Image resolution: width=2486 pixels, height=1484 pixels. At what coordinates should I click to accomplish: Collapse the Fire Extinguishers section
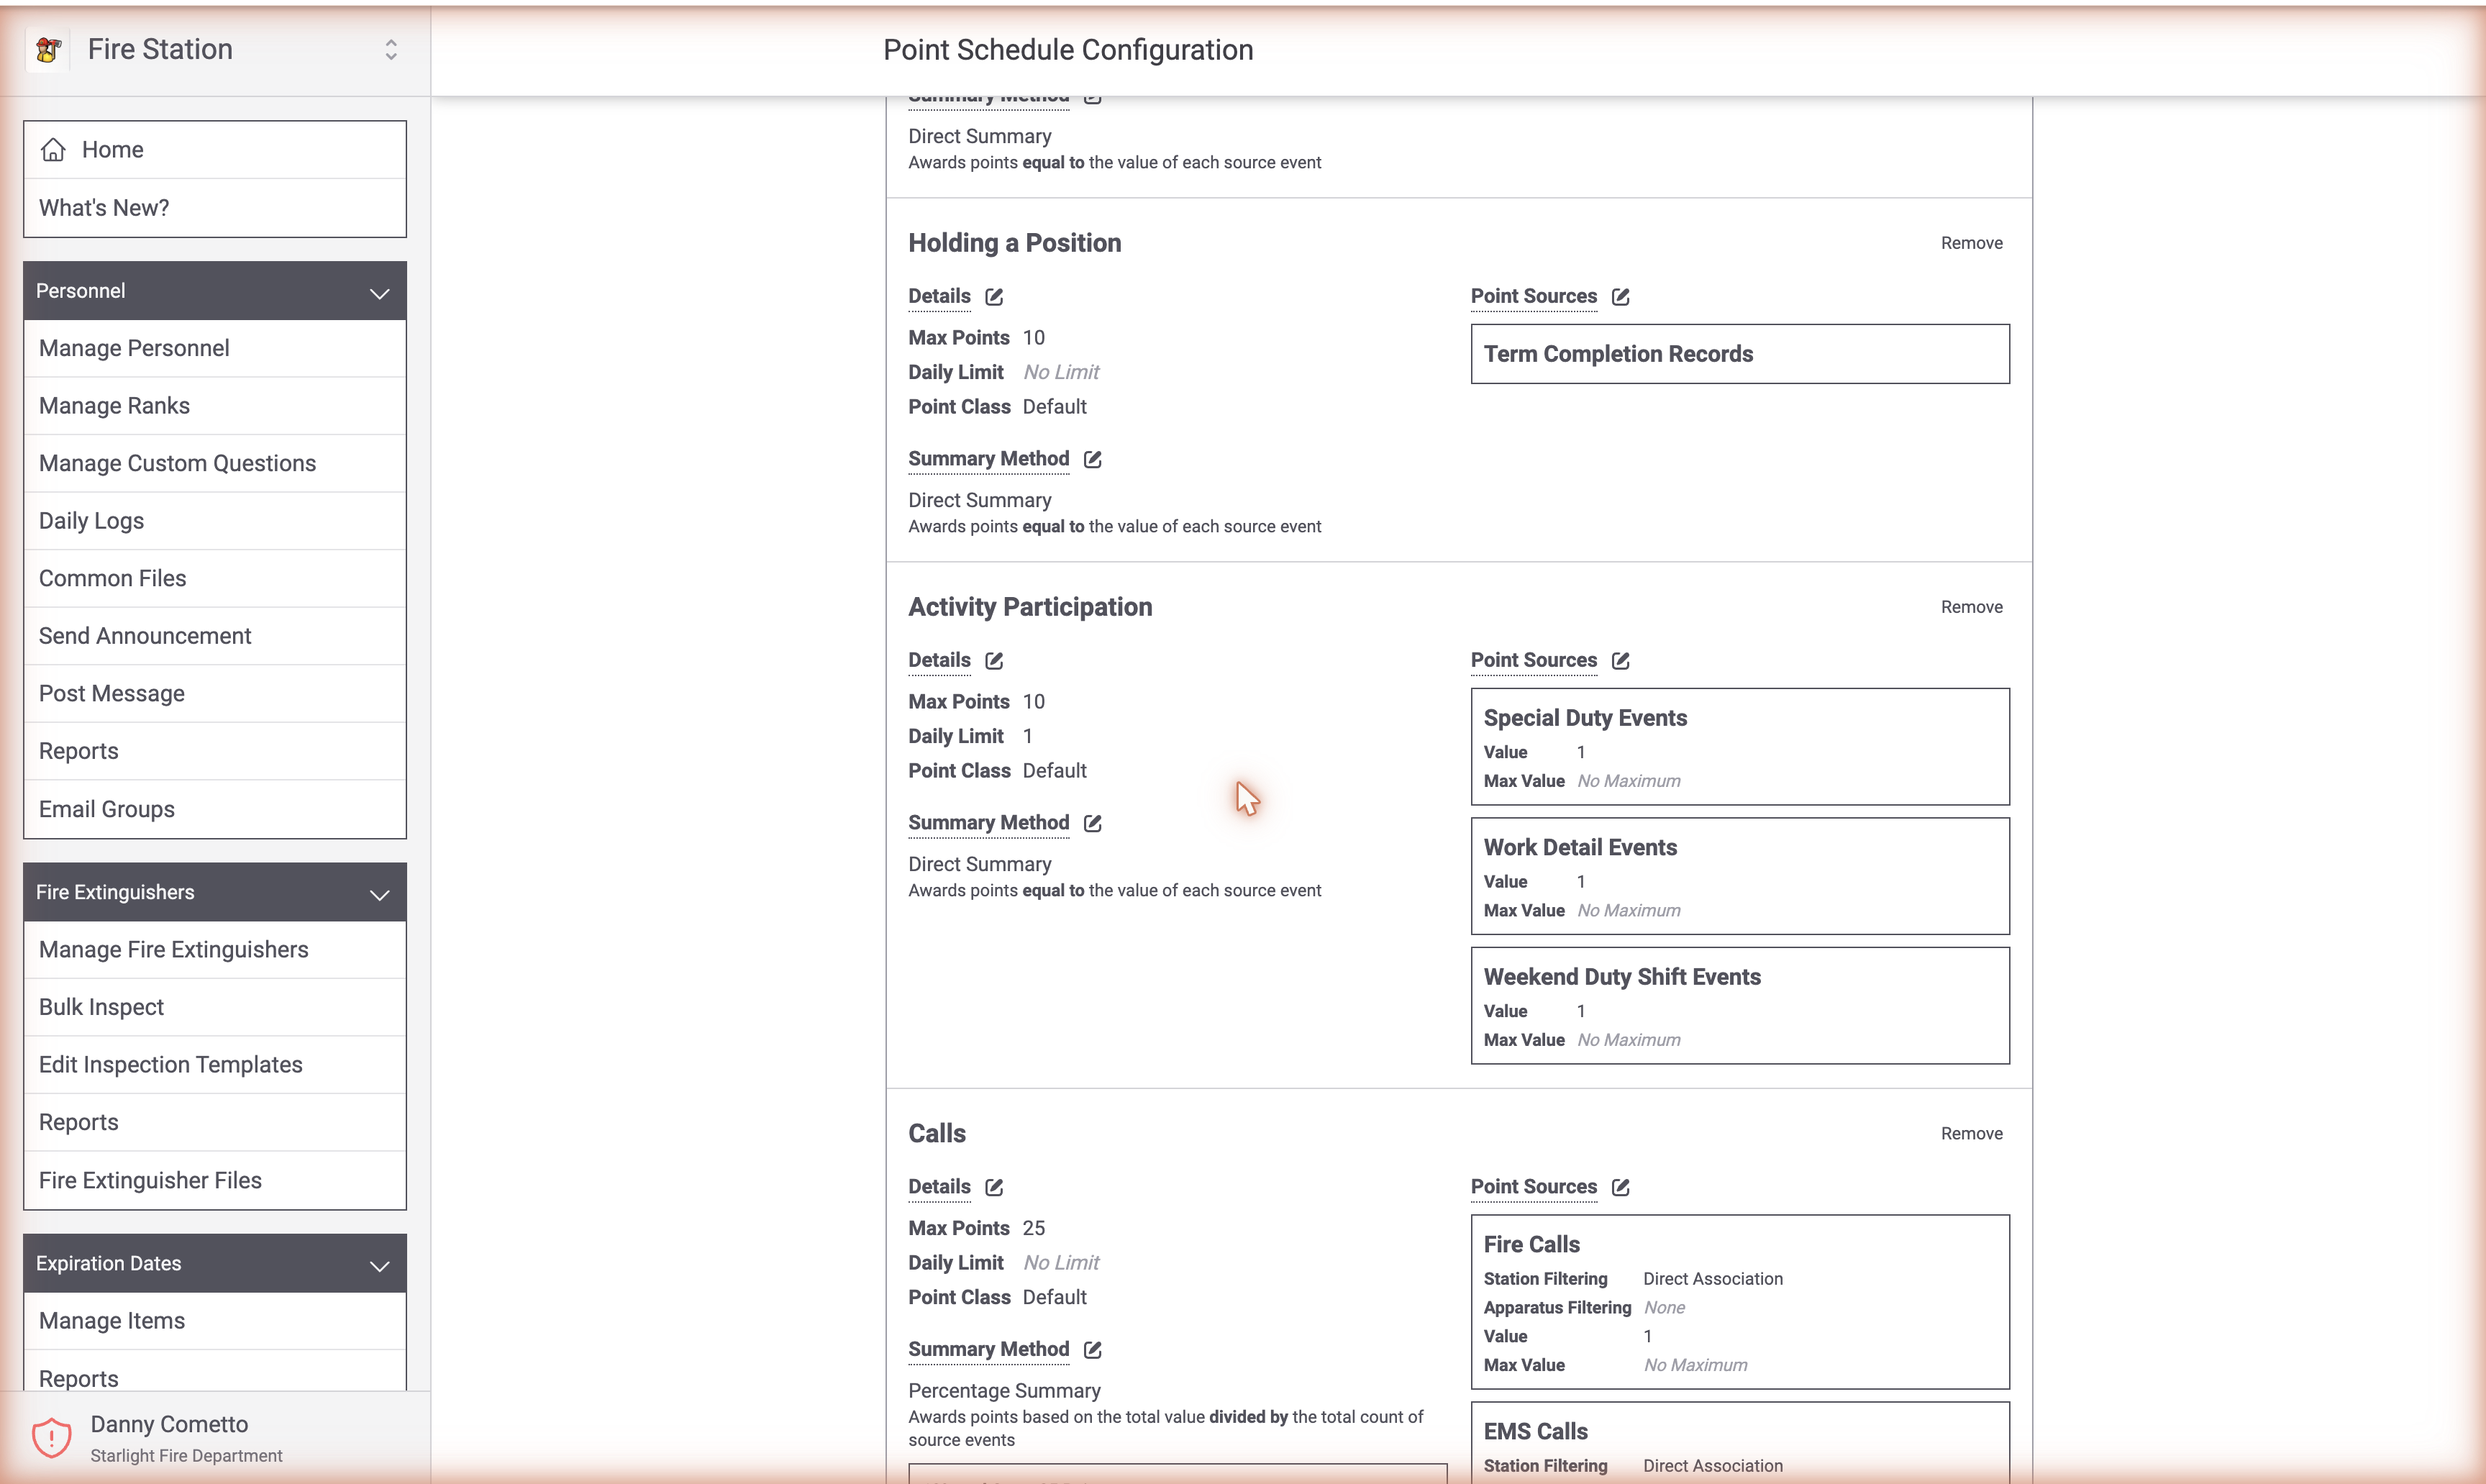(215, 892)
